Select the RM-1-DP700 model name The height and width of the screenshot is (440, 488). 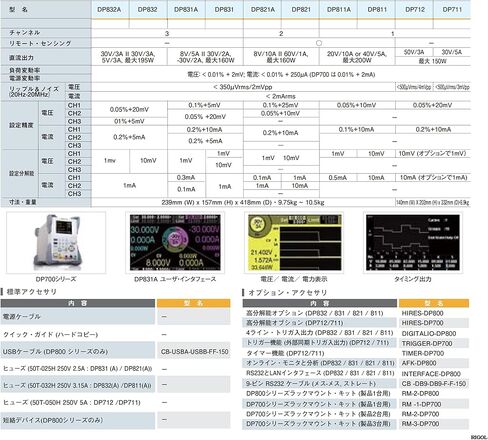421,404
